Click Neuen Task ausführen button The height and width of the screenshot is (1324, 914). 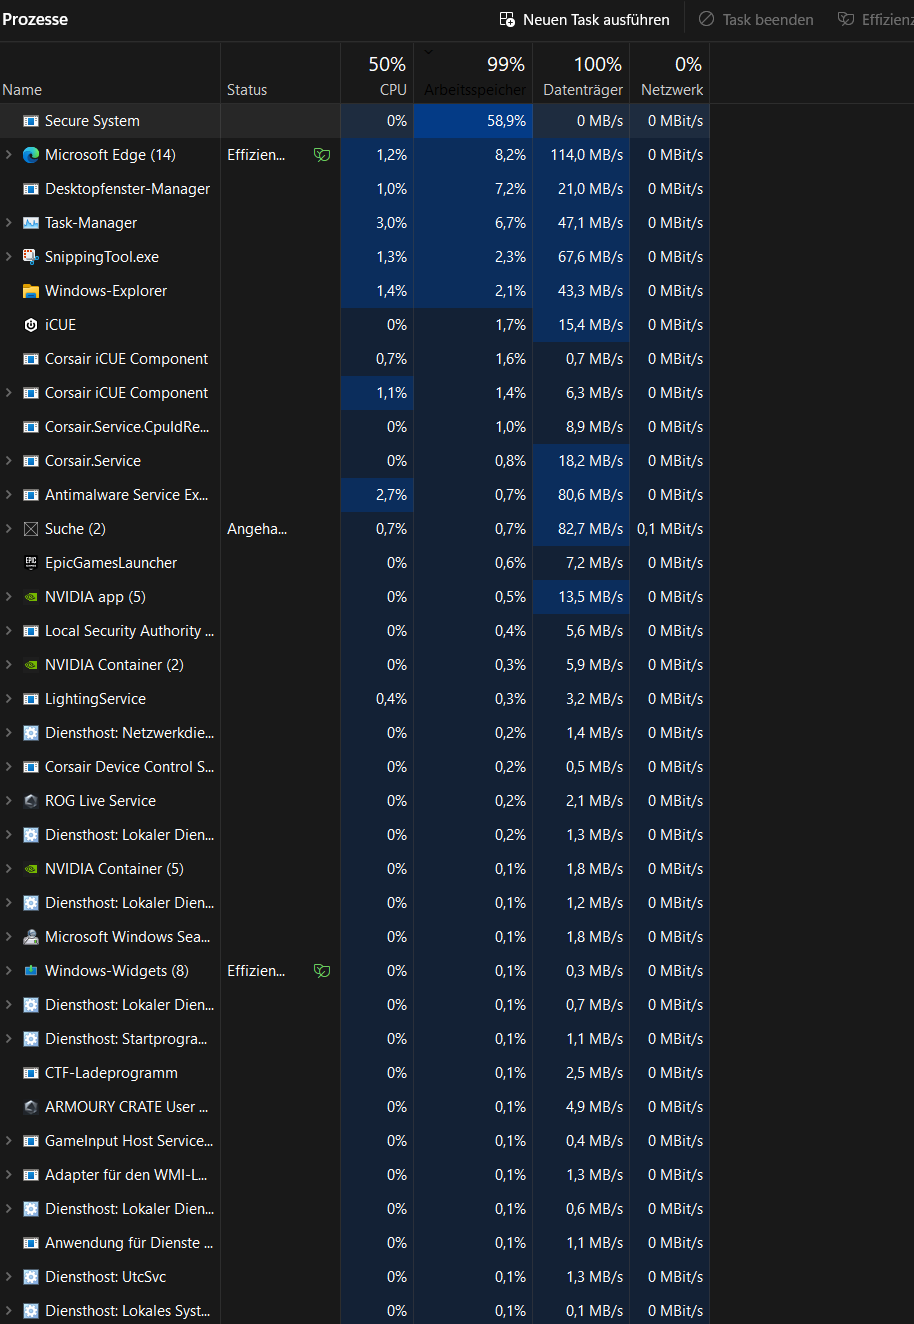point(585,20)
